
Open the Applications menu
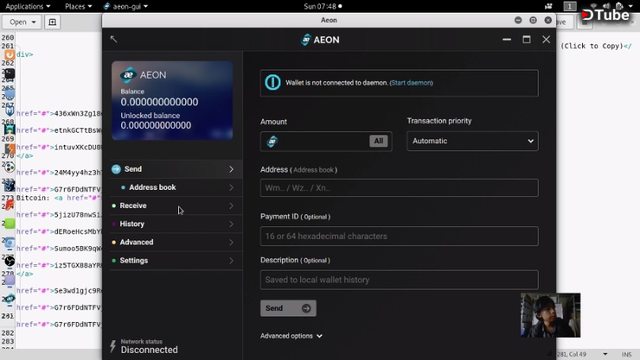click(28, 6)
